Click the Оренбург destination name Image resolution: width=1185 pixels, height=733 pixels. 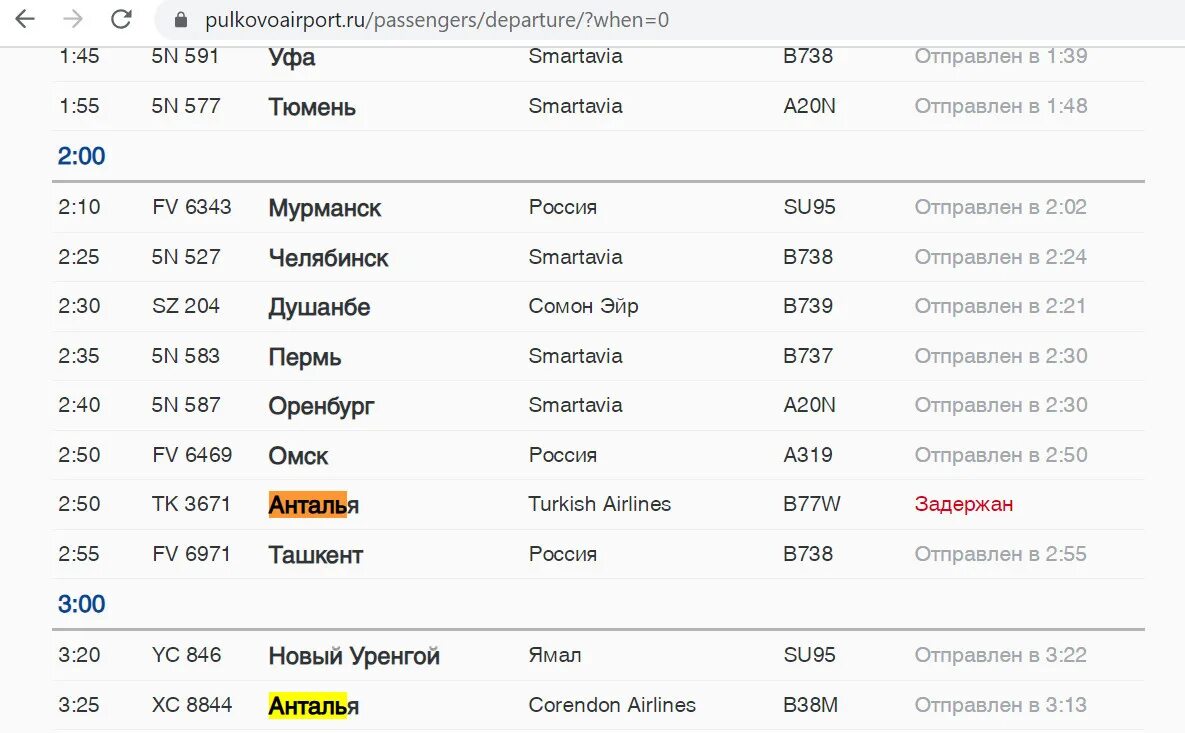pos(321,407)
